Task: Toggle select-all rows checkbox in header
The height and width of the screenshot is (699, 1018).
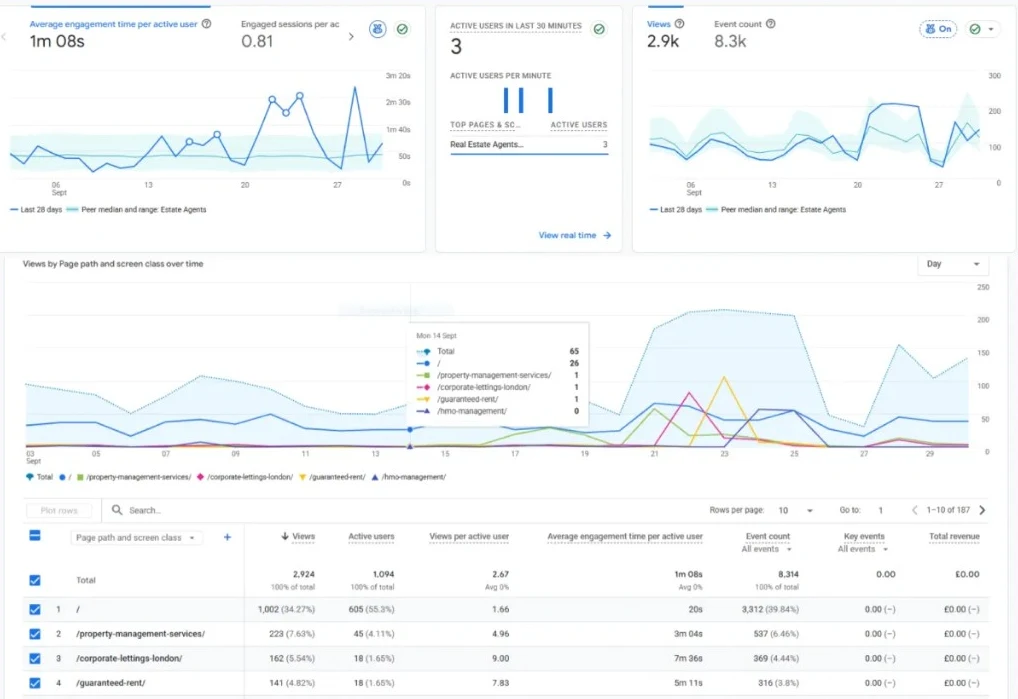Action: coord(35,535)
